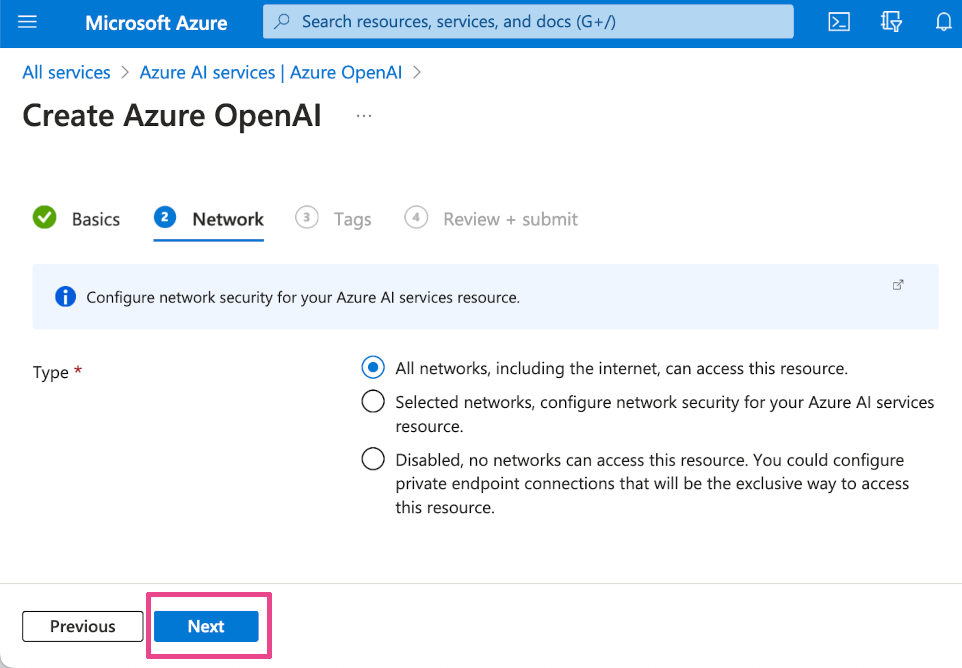Choose the Selected networks radio option
Screen dimensions: 962x668
373,402
